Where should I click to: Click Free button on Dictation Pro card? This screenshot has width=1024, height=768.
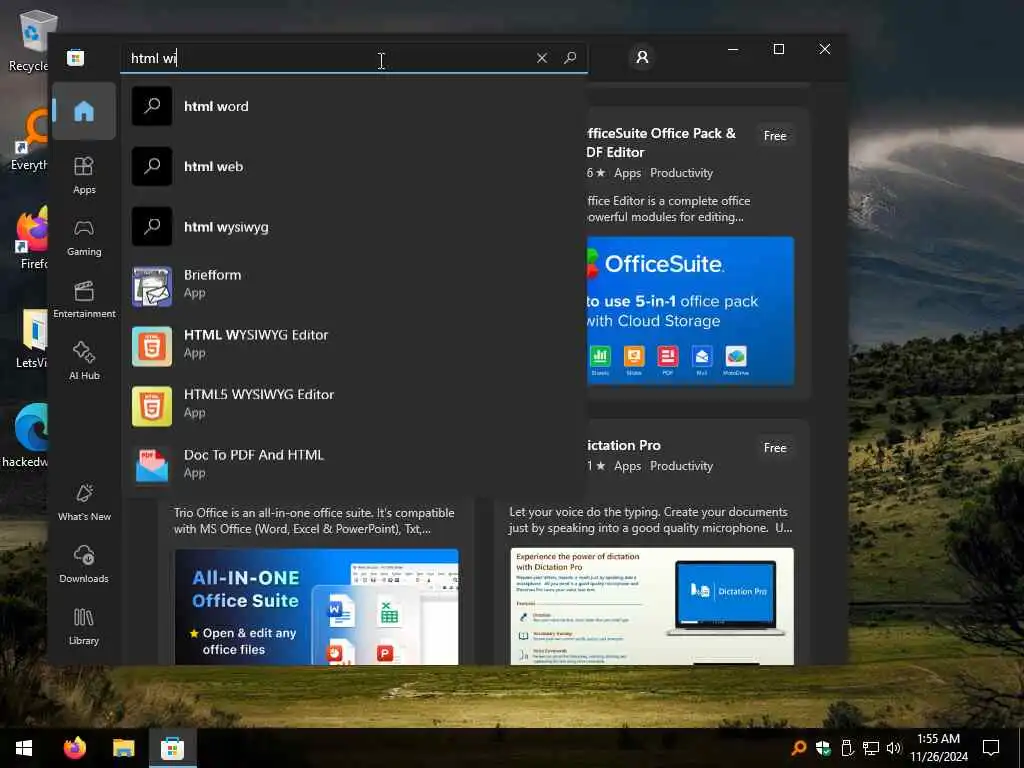[775, 448]
